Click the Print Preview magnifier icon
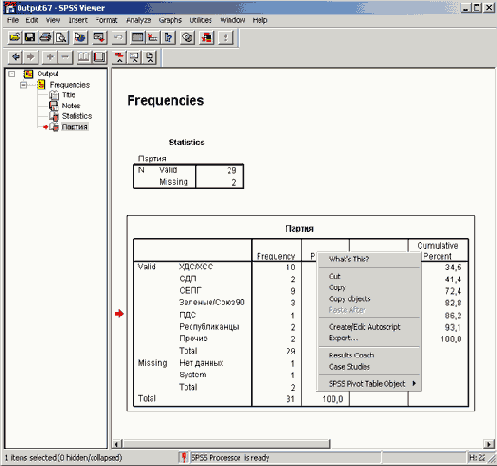497x466 pixels. pos(61,37)
